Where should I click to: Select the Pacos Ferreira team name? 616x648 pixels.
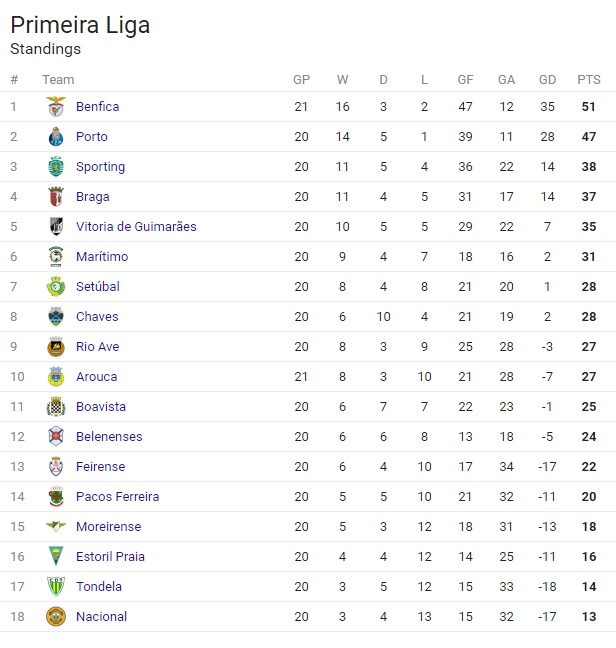[117, 497]
